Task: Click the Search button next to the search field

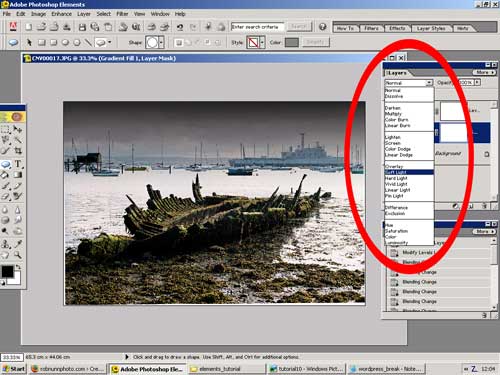Action: click(x=299, y=26)
